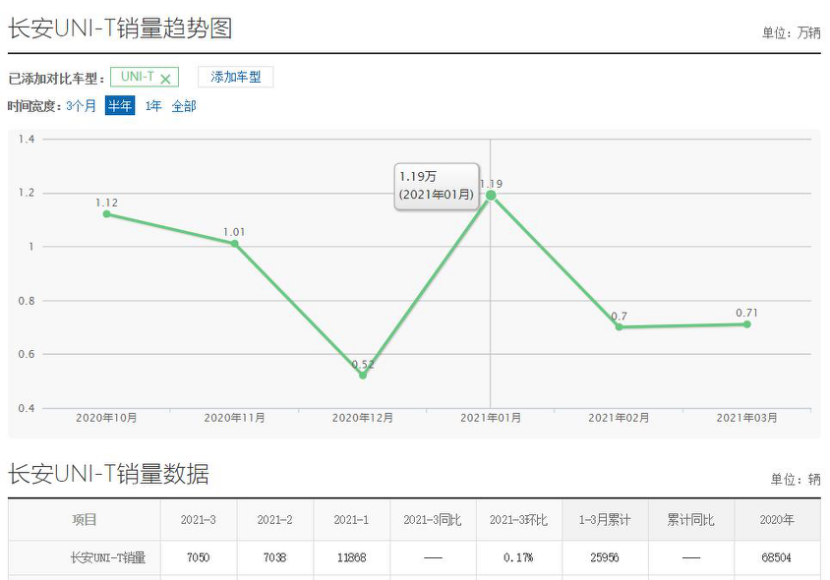This screenshot has height=580, width=830.
Task: Click the 单位：万辆 label
Action: [x=791, y=33]
